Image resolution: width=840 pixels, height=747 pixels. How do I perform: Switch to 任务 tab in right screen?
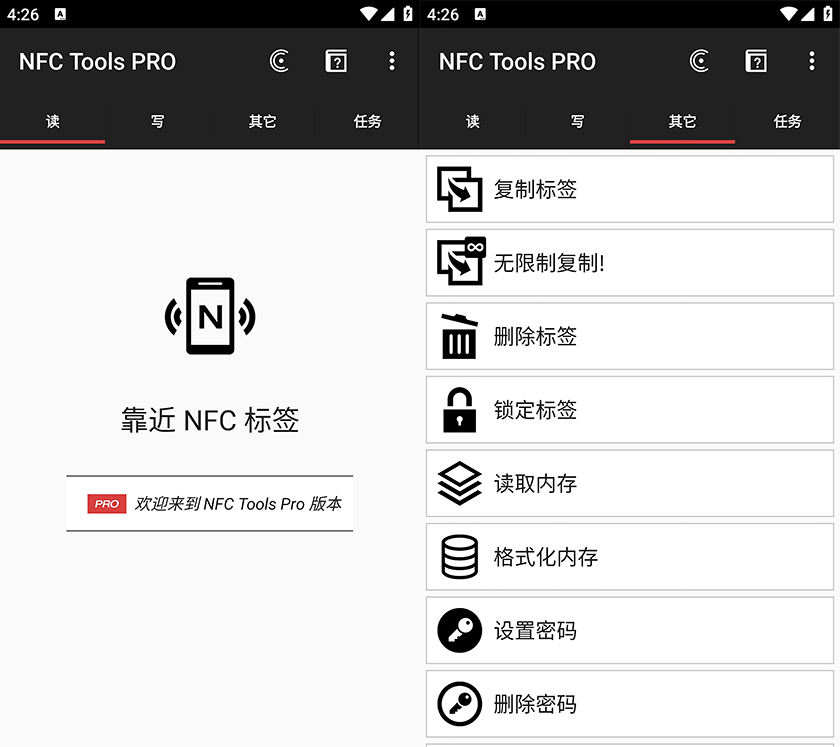coord(788,122)
